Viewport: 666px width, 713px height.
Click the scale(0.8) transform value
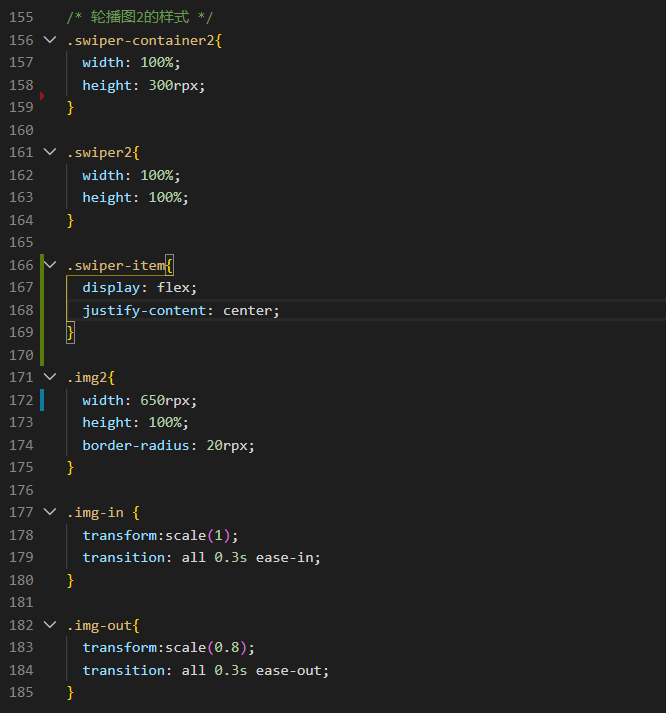click(x=206, y=648)
